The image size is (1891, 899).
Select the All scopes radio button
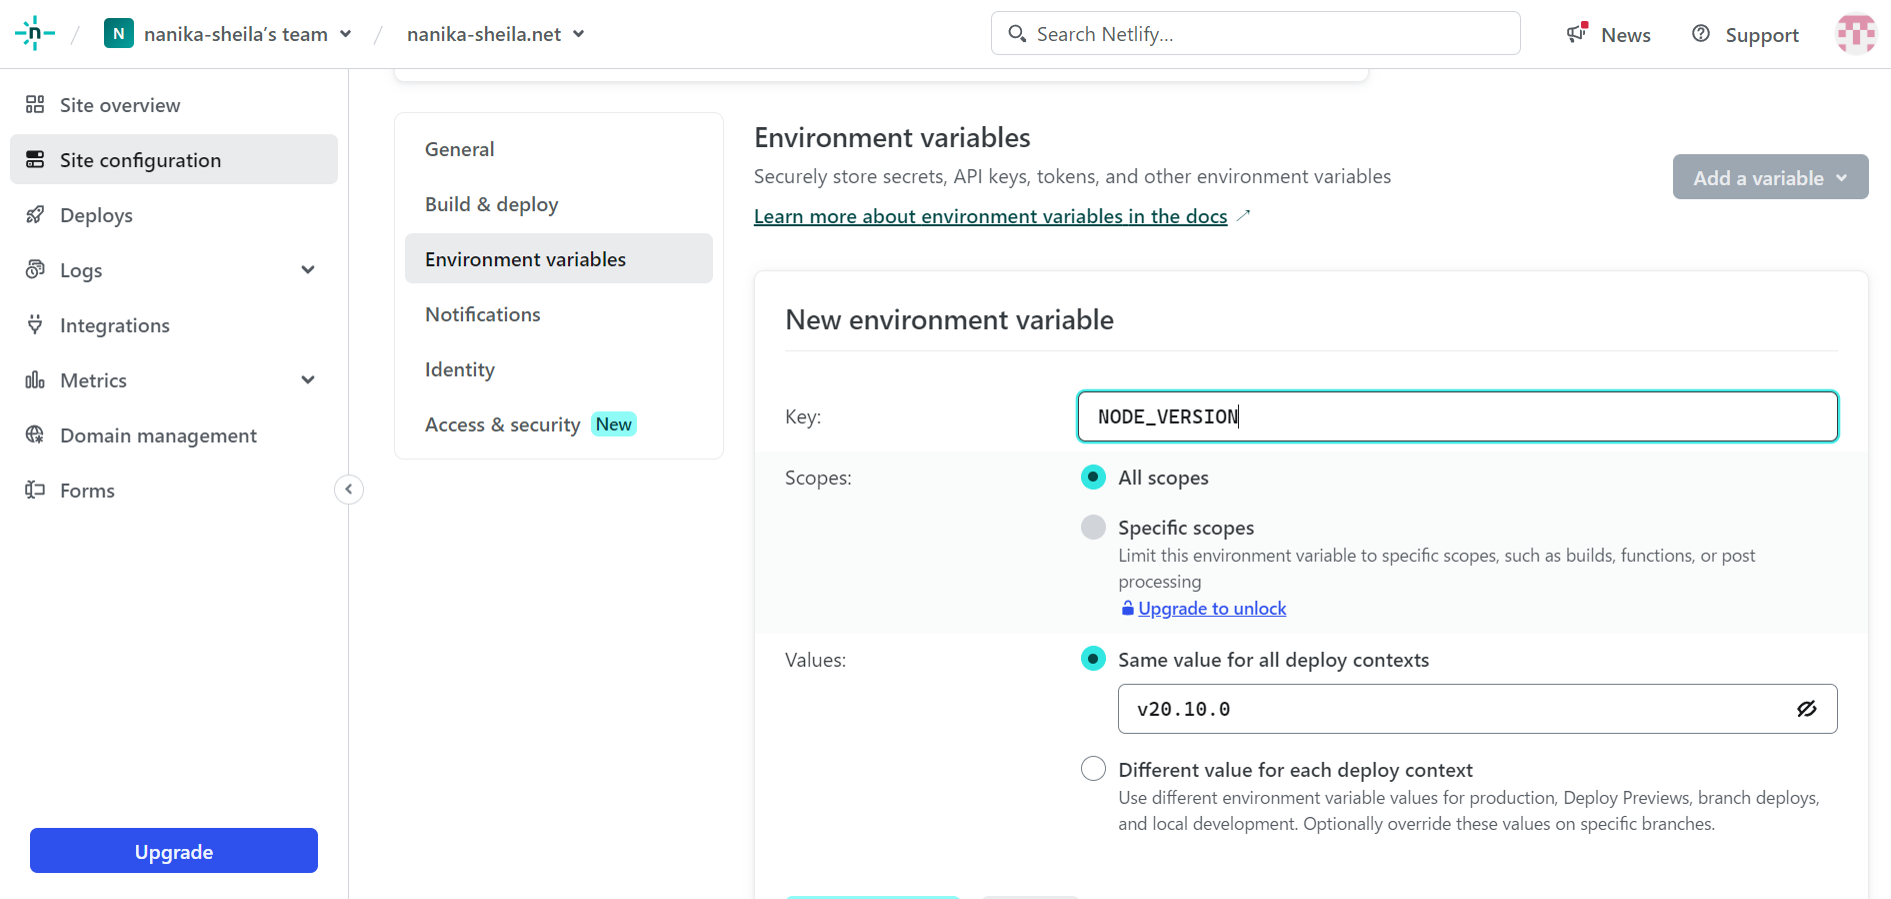point(1093,477)
